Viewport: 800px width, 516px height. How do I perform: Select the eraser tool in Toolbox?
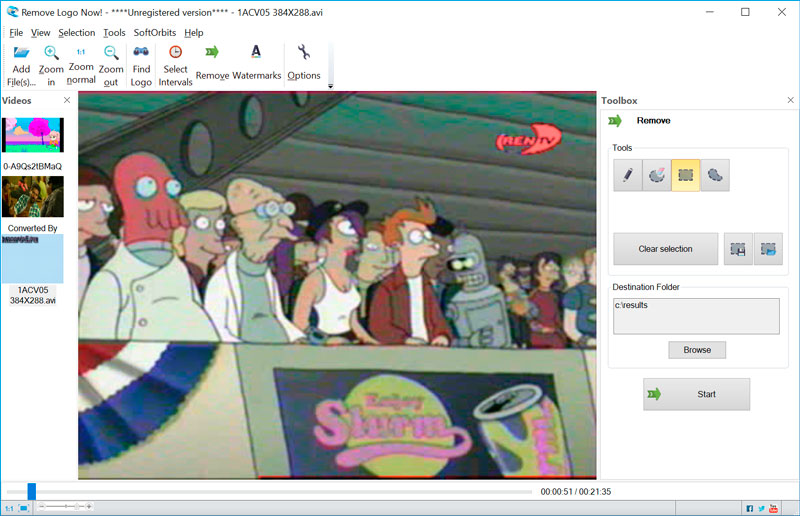(657, 175)
